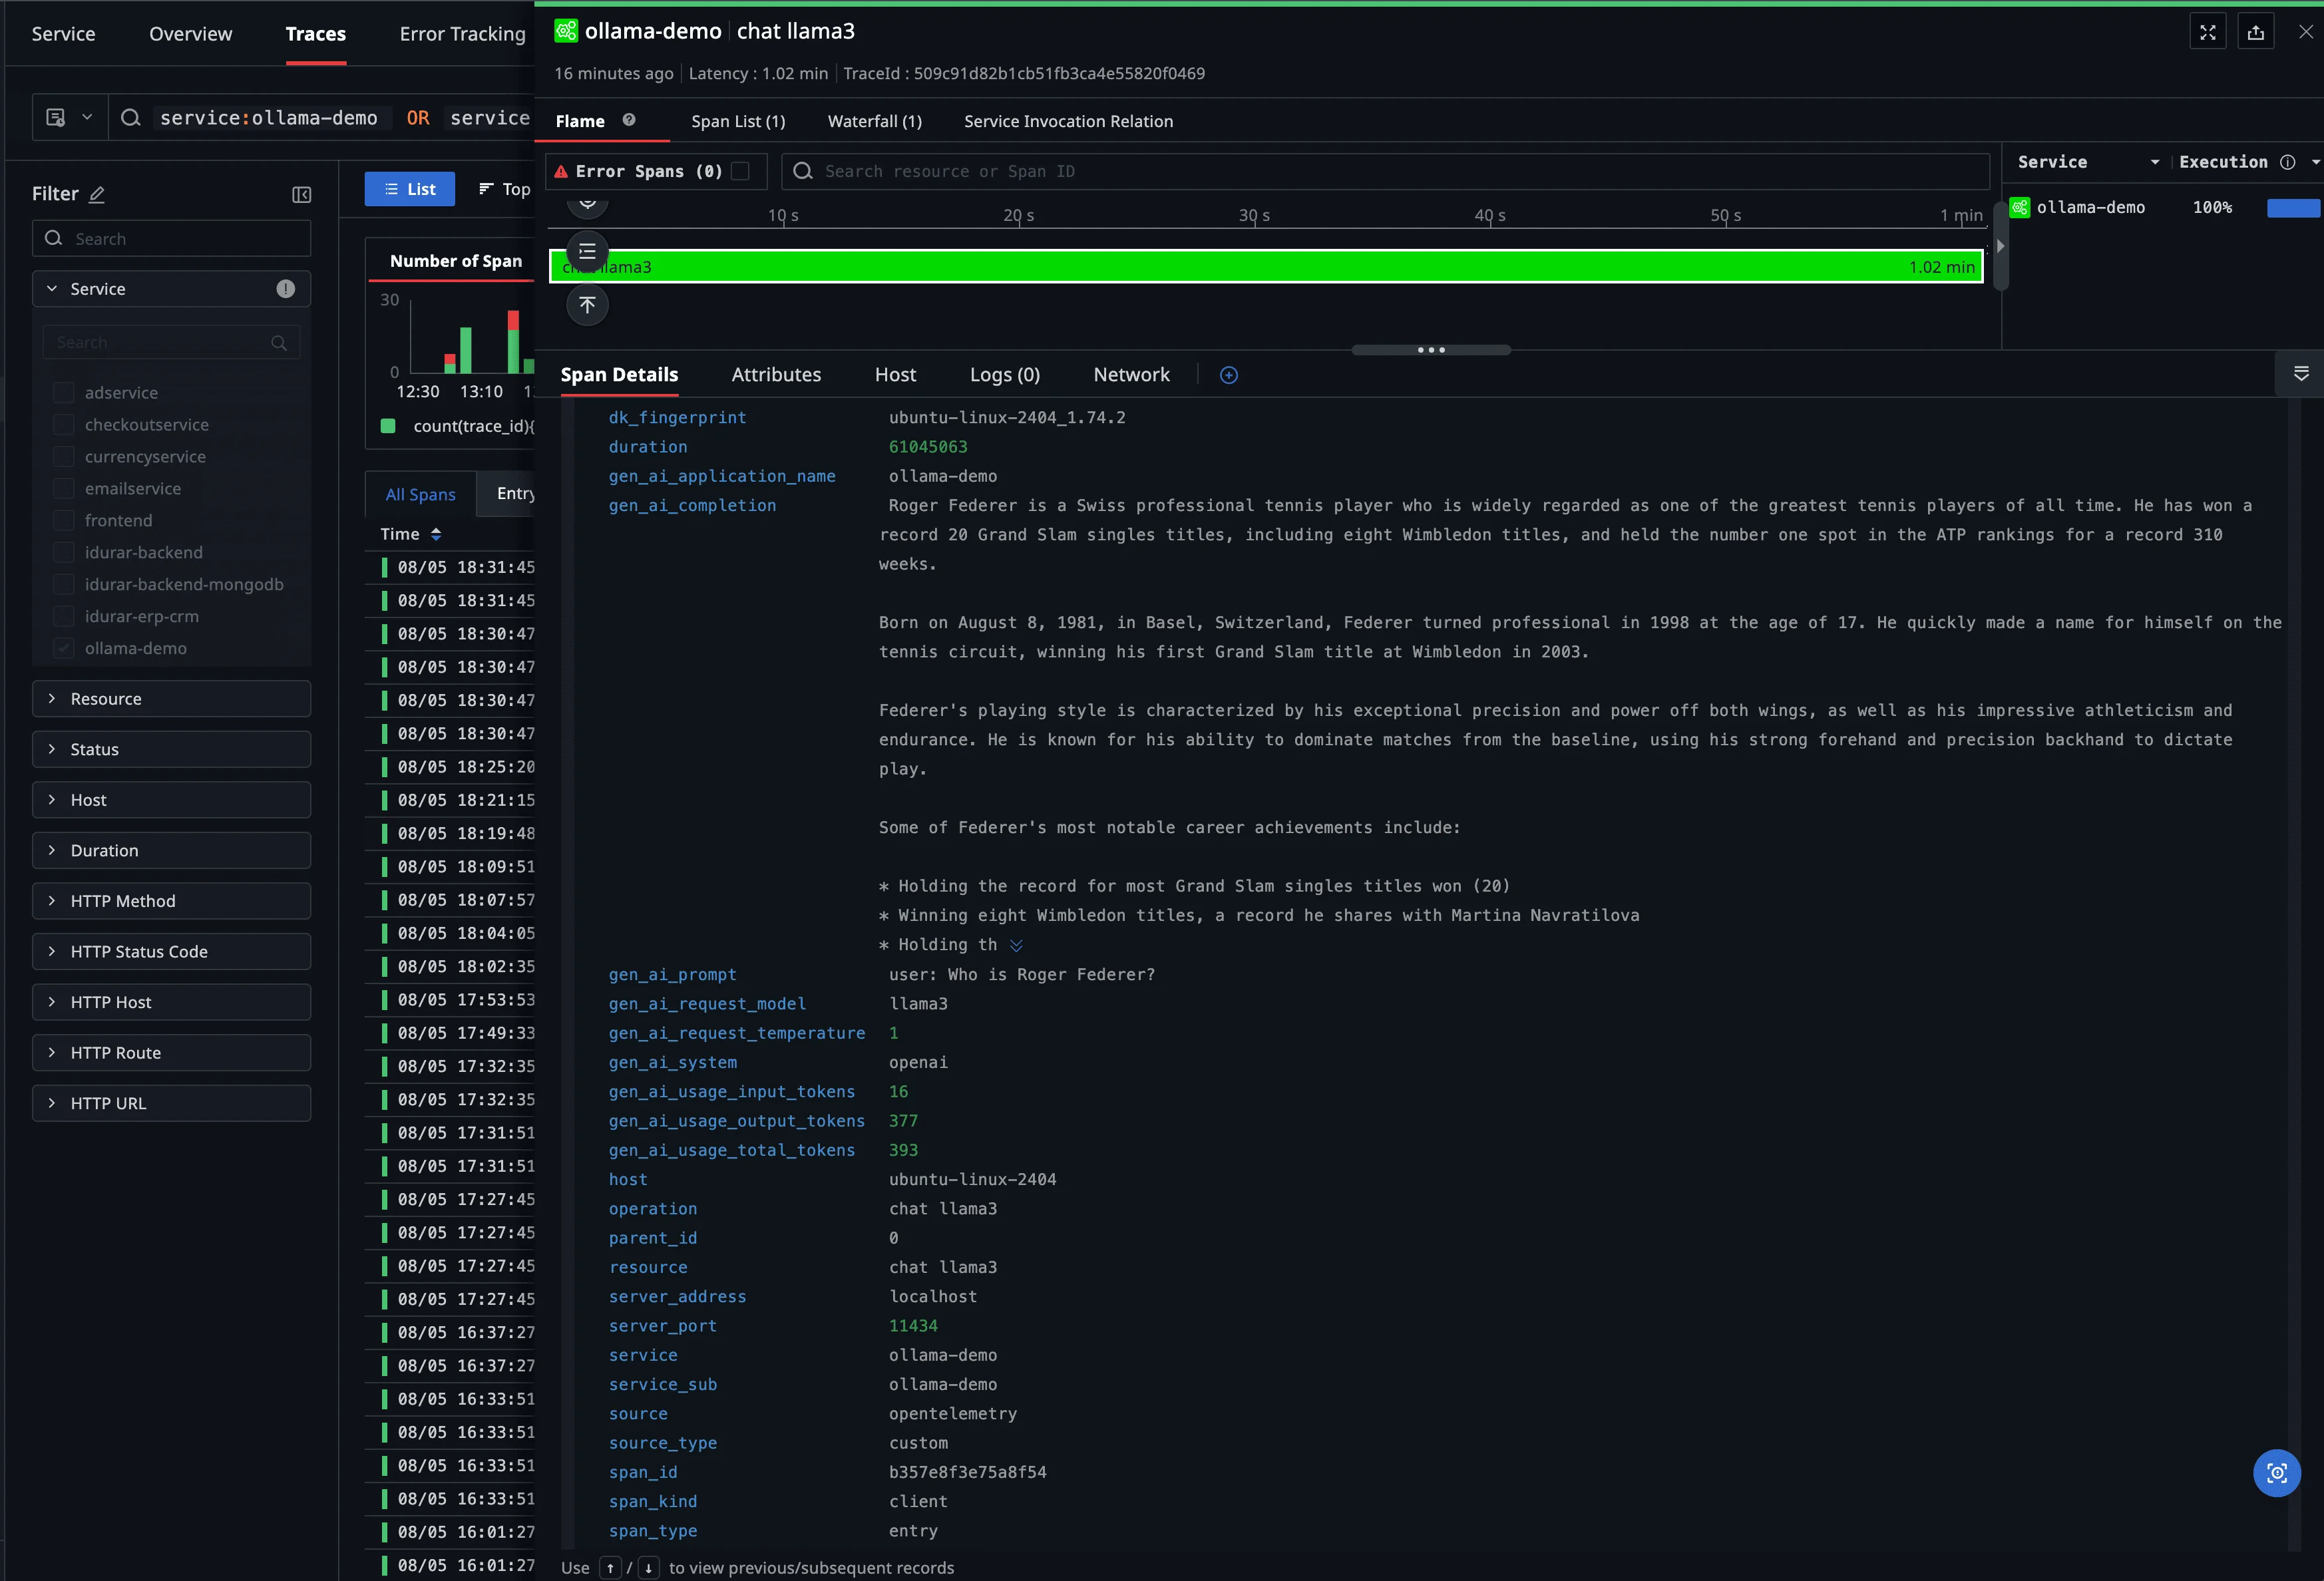The image size is (2324, 1581).
Task: Open the Service column dropdown
Action: pos(2155,162)
